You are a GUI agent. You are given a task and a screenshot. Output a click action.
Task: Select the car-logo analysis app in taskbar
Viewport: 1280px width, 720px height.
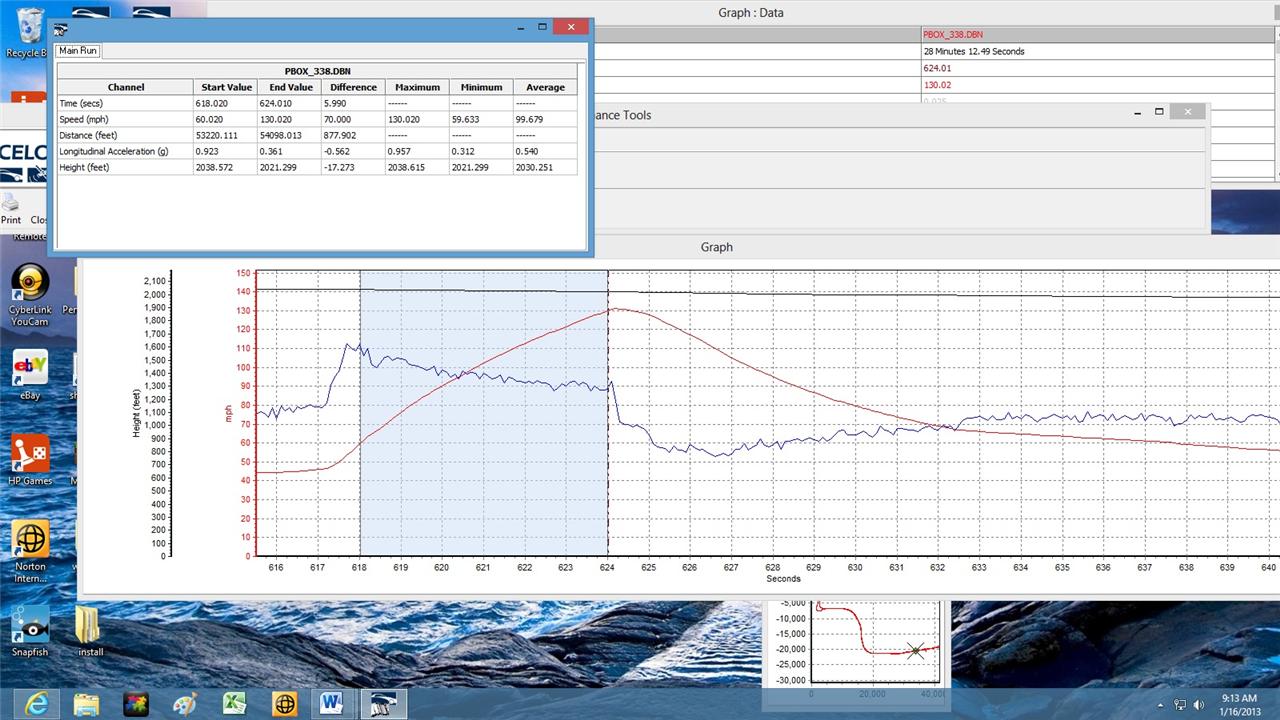click(x=384, y=703)
